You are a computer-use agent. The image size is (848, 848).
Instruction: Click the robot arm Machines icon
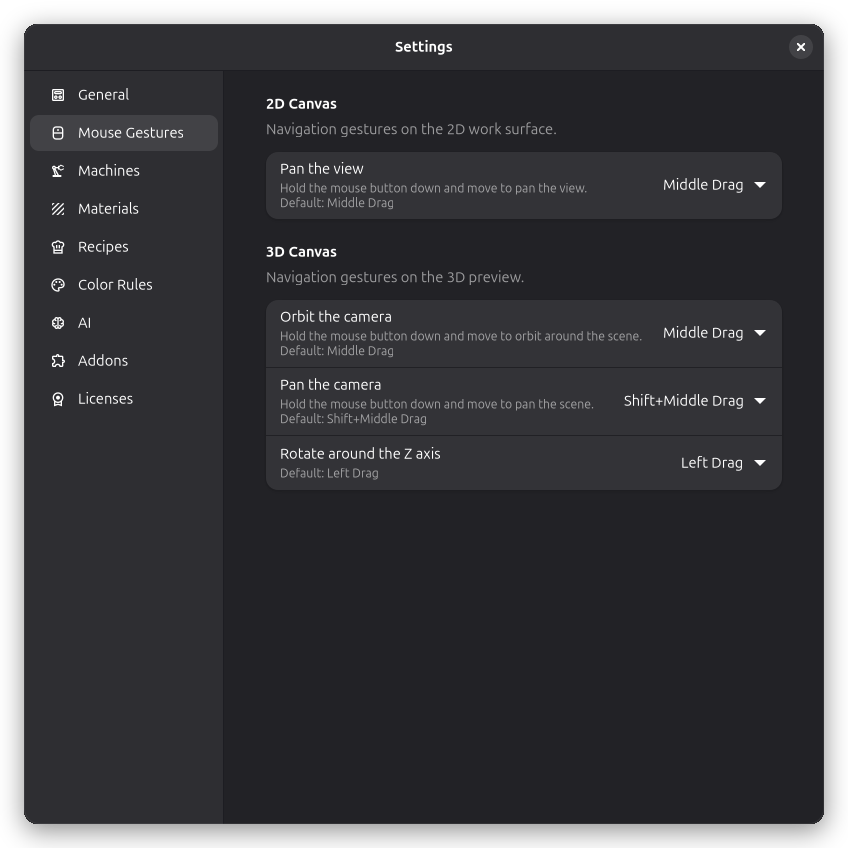(58, 171)
